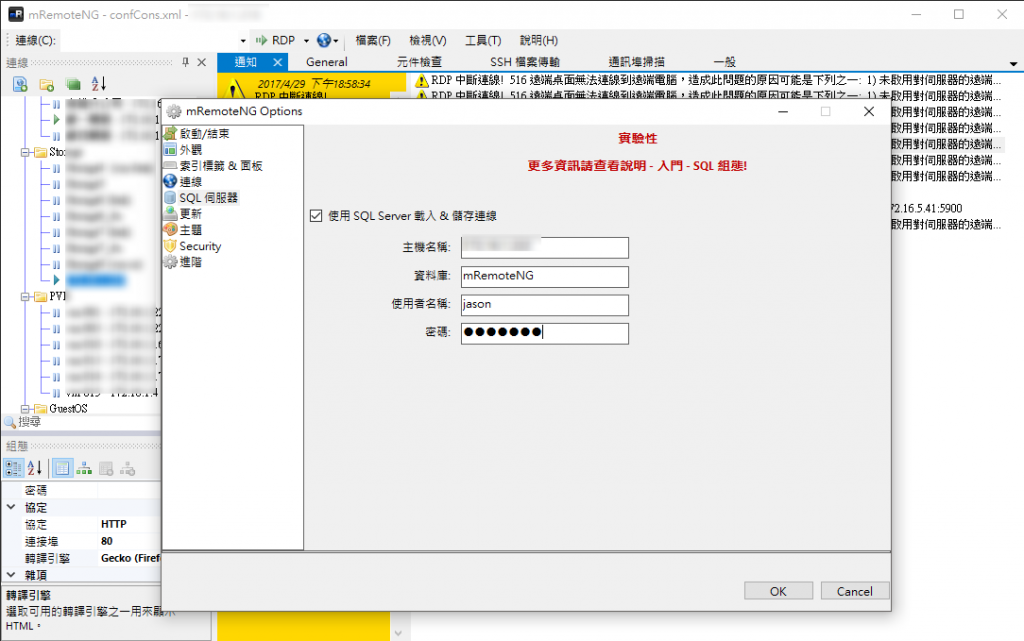
Task: Click the 主機名稱 input field
Action: [x=545, y=247]
